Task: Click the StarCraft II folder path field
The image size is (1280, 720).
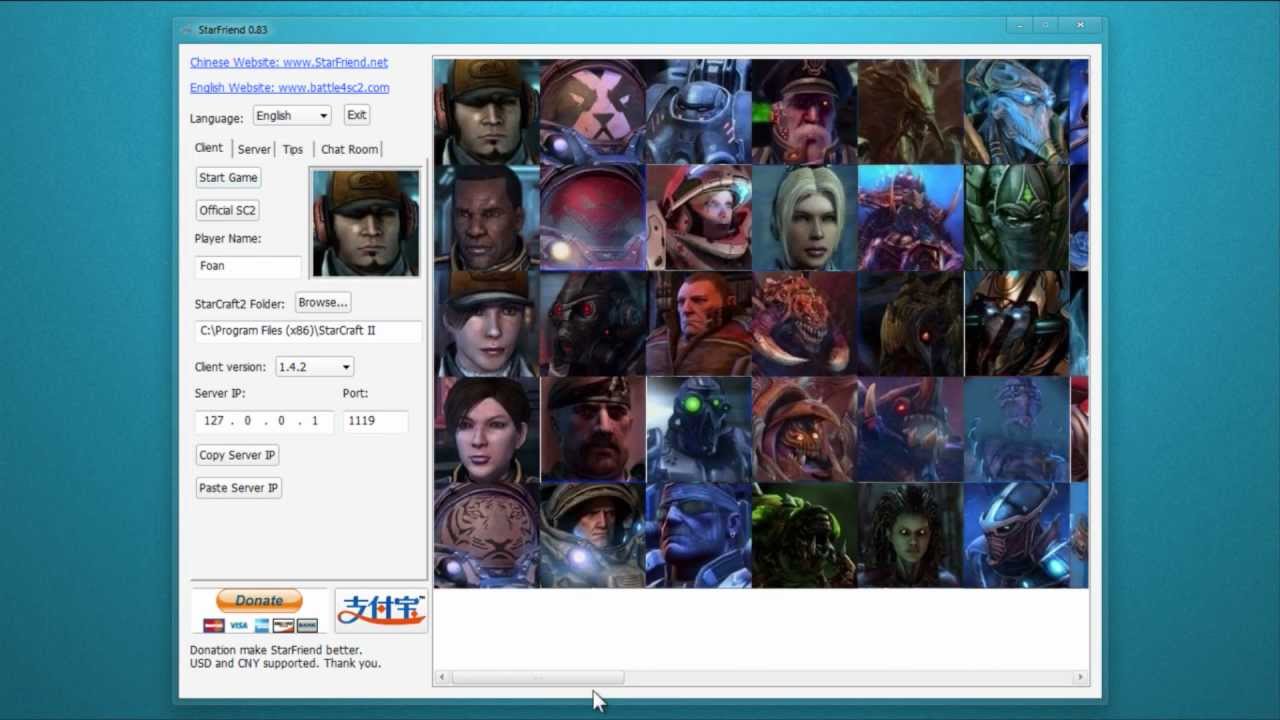Action: click(x=308, y=331)
